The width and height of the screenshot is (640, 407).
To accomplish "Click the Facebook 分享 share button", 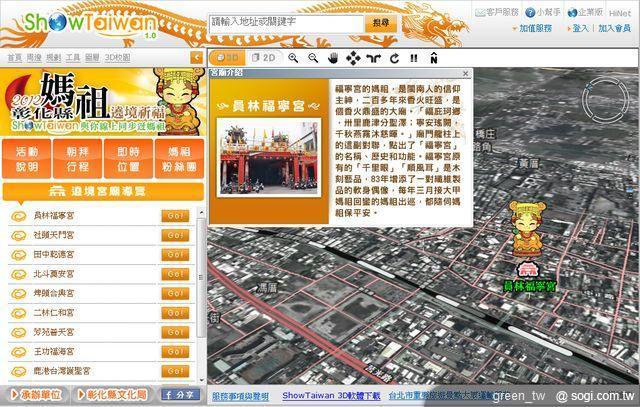I will (180, 395).
